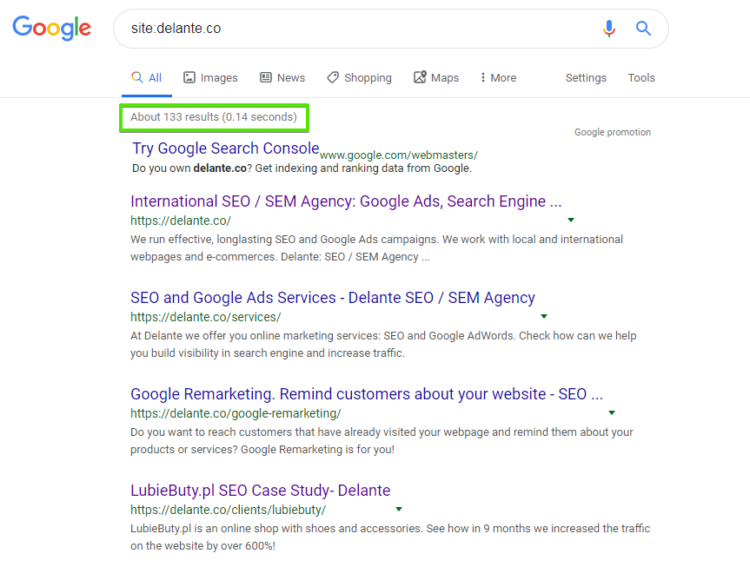Expand dropdown arrow next to google-remarketing URL
The image size is (750, 567).
[x=612, y=412]
